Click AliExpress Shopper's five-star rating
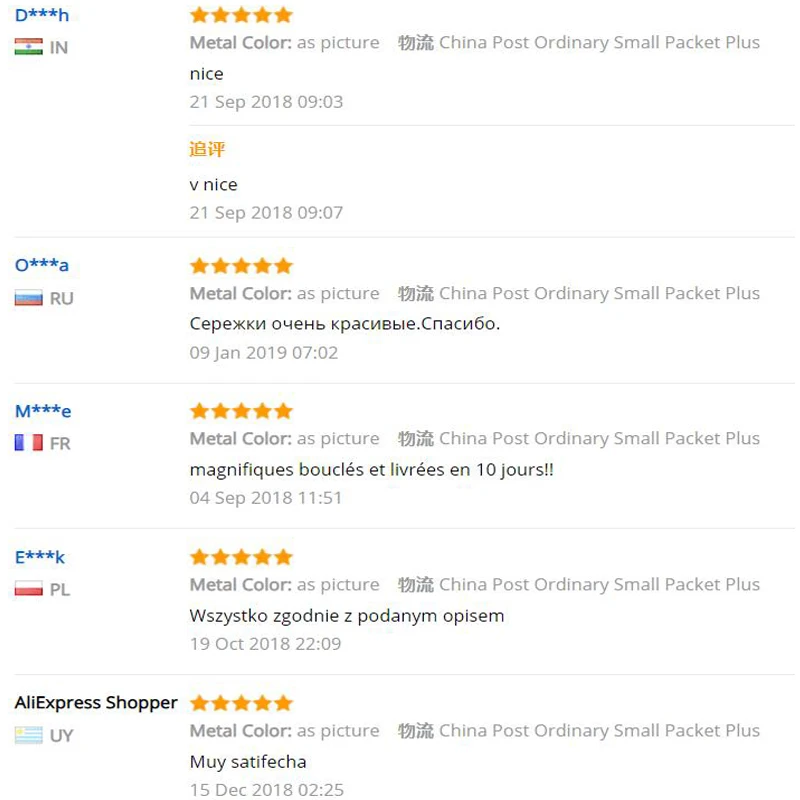 coord(241,703)
